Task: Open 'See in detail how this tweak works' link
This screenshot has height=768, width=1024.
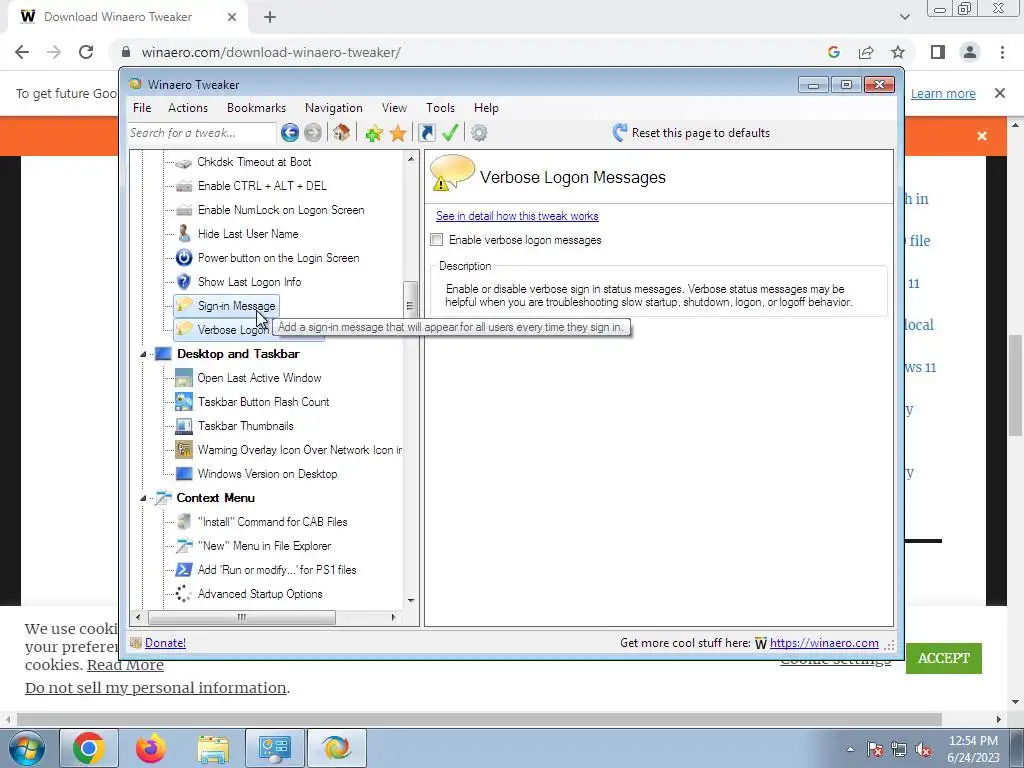Action: click(x=517, y=216)
